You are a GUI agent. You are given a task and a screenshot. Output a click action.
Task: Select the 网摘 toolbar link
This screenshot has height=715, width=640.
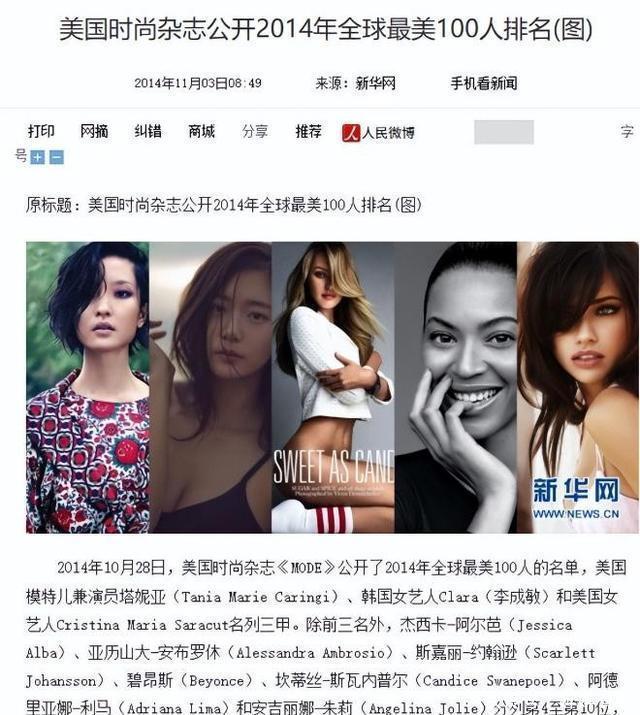pos(94,131)
